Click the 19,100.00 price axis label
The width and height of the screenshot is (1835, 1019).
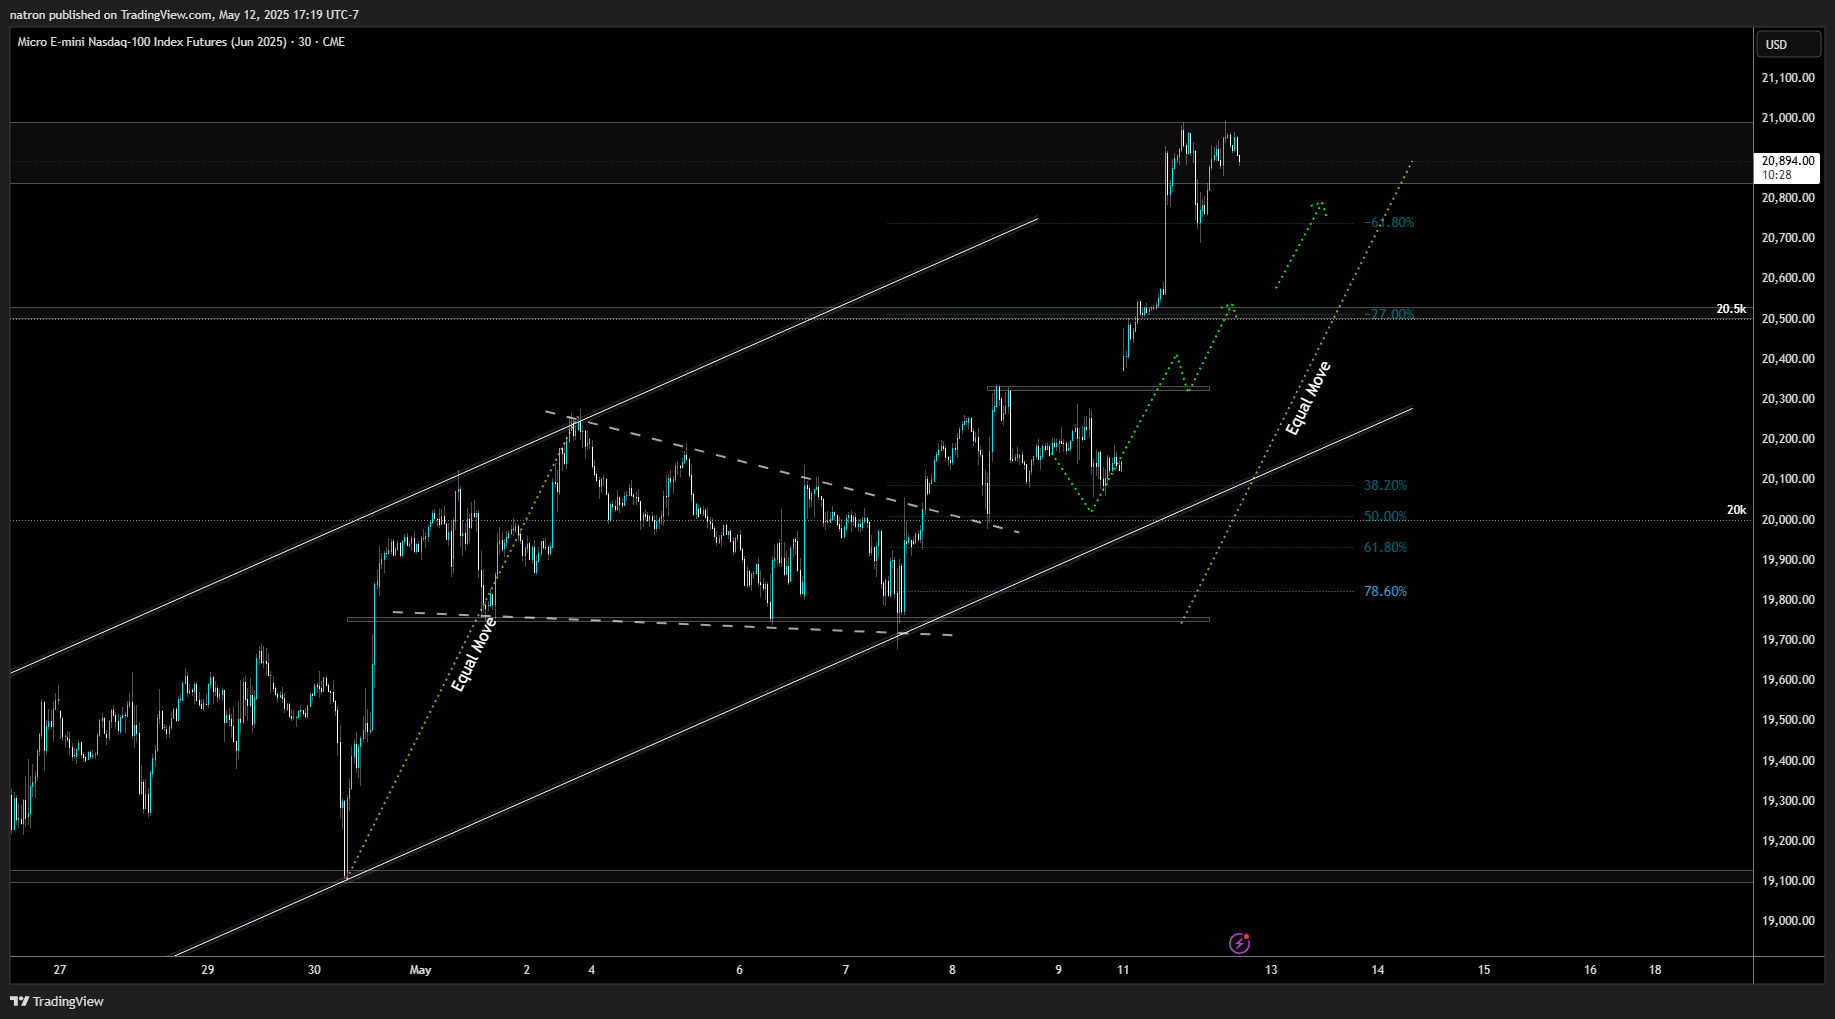point(1788,881)
